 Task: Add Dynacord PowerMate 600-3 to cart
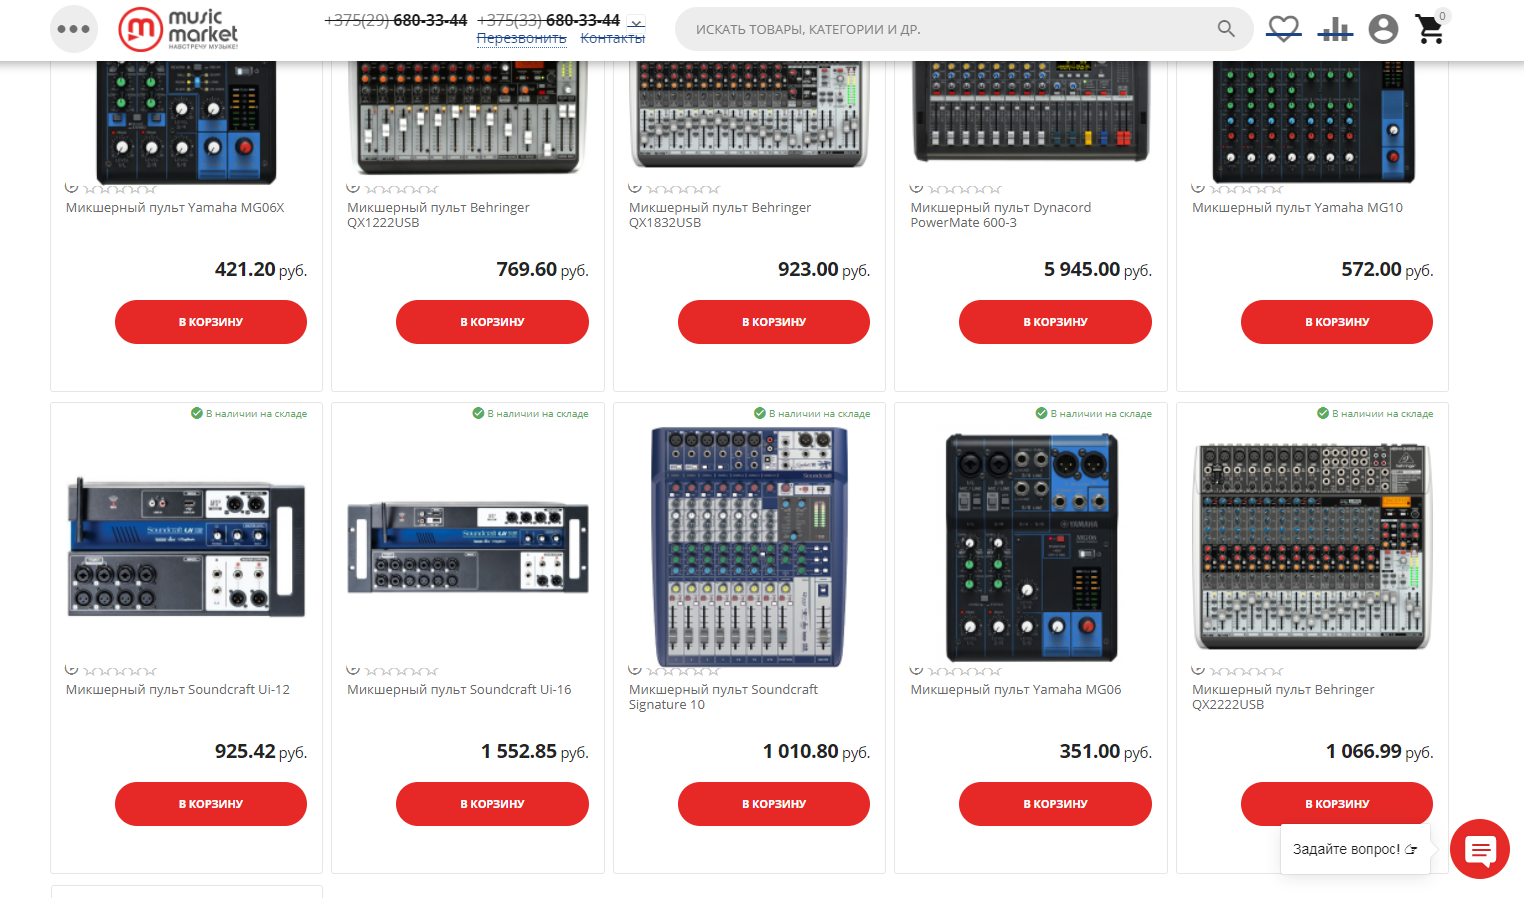(1055, 322)
